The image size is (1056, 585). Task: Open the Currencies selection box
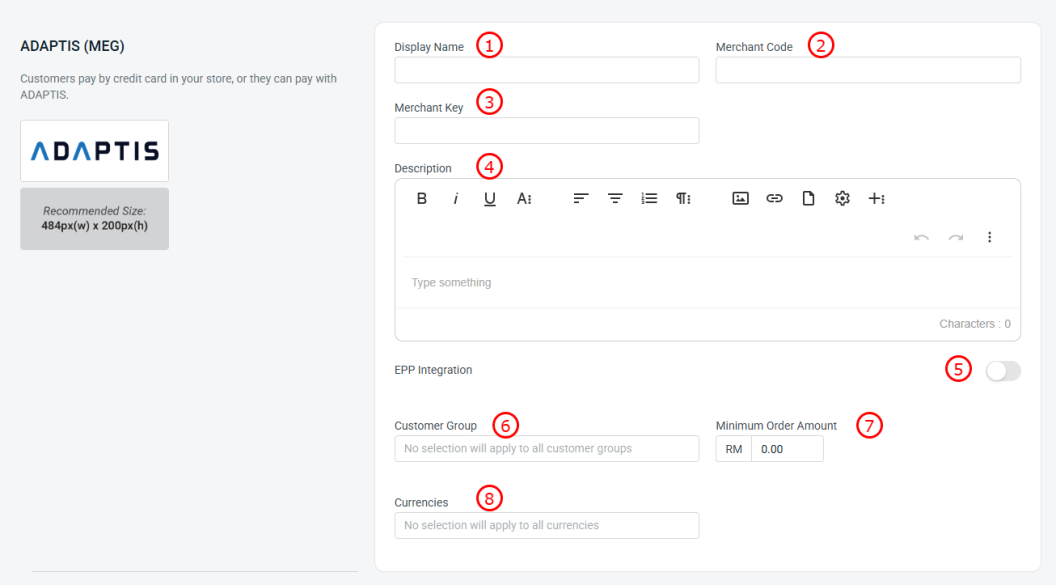pyautogui.click(x=547, y=525)
